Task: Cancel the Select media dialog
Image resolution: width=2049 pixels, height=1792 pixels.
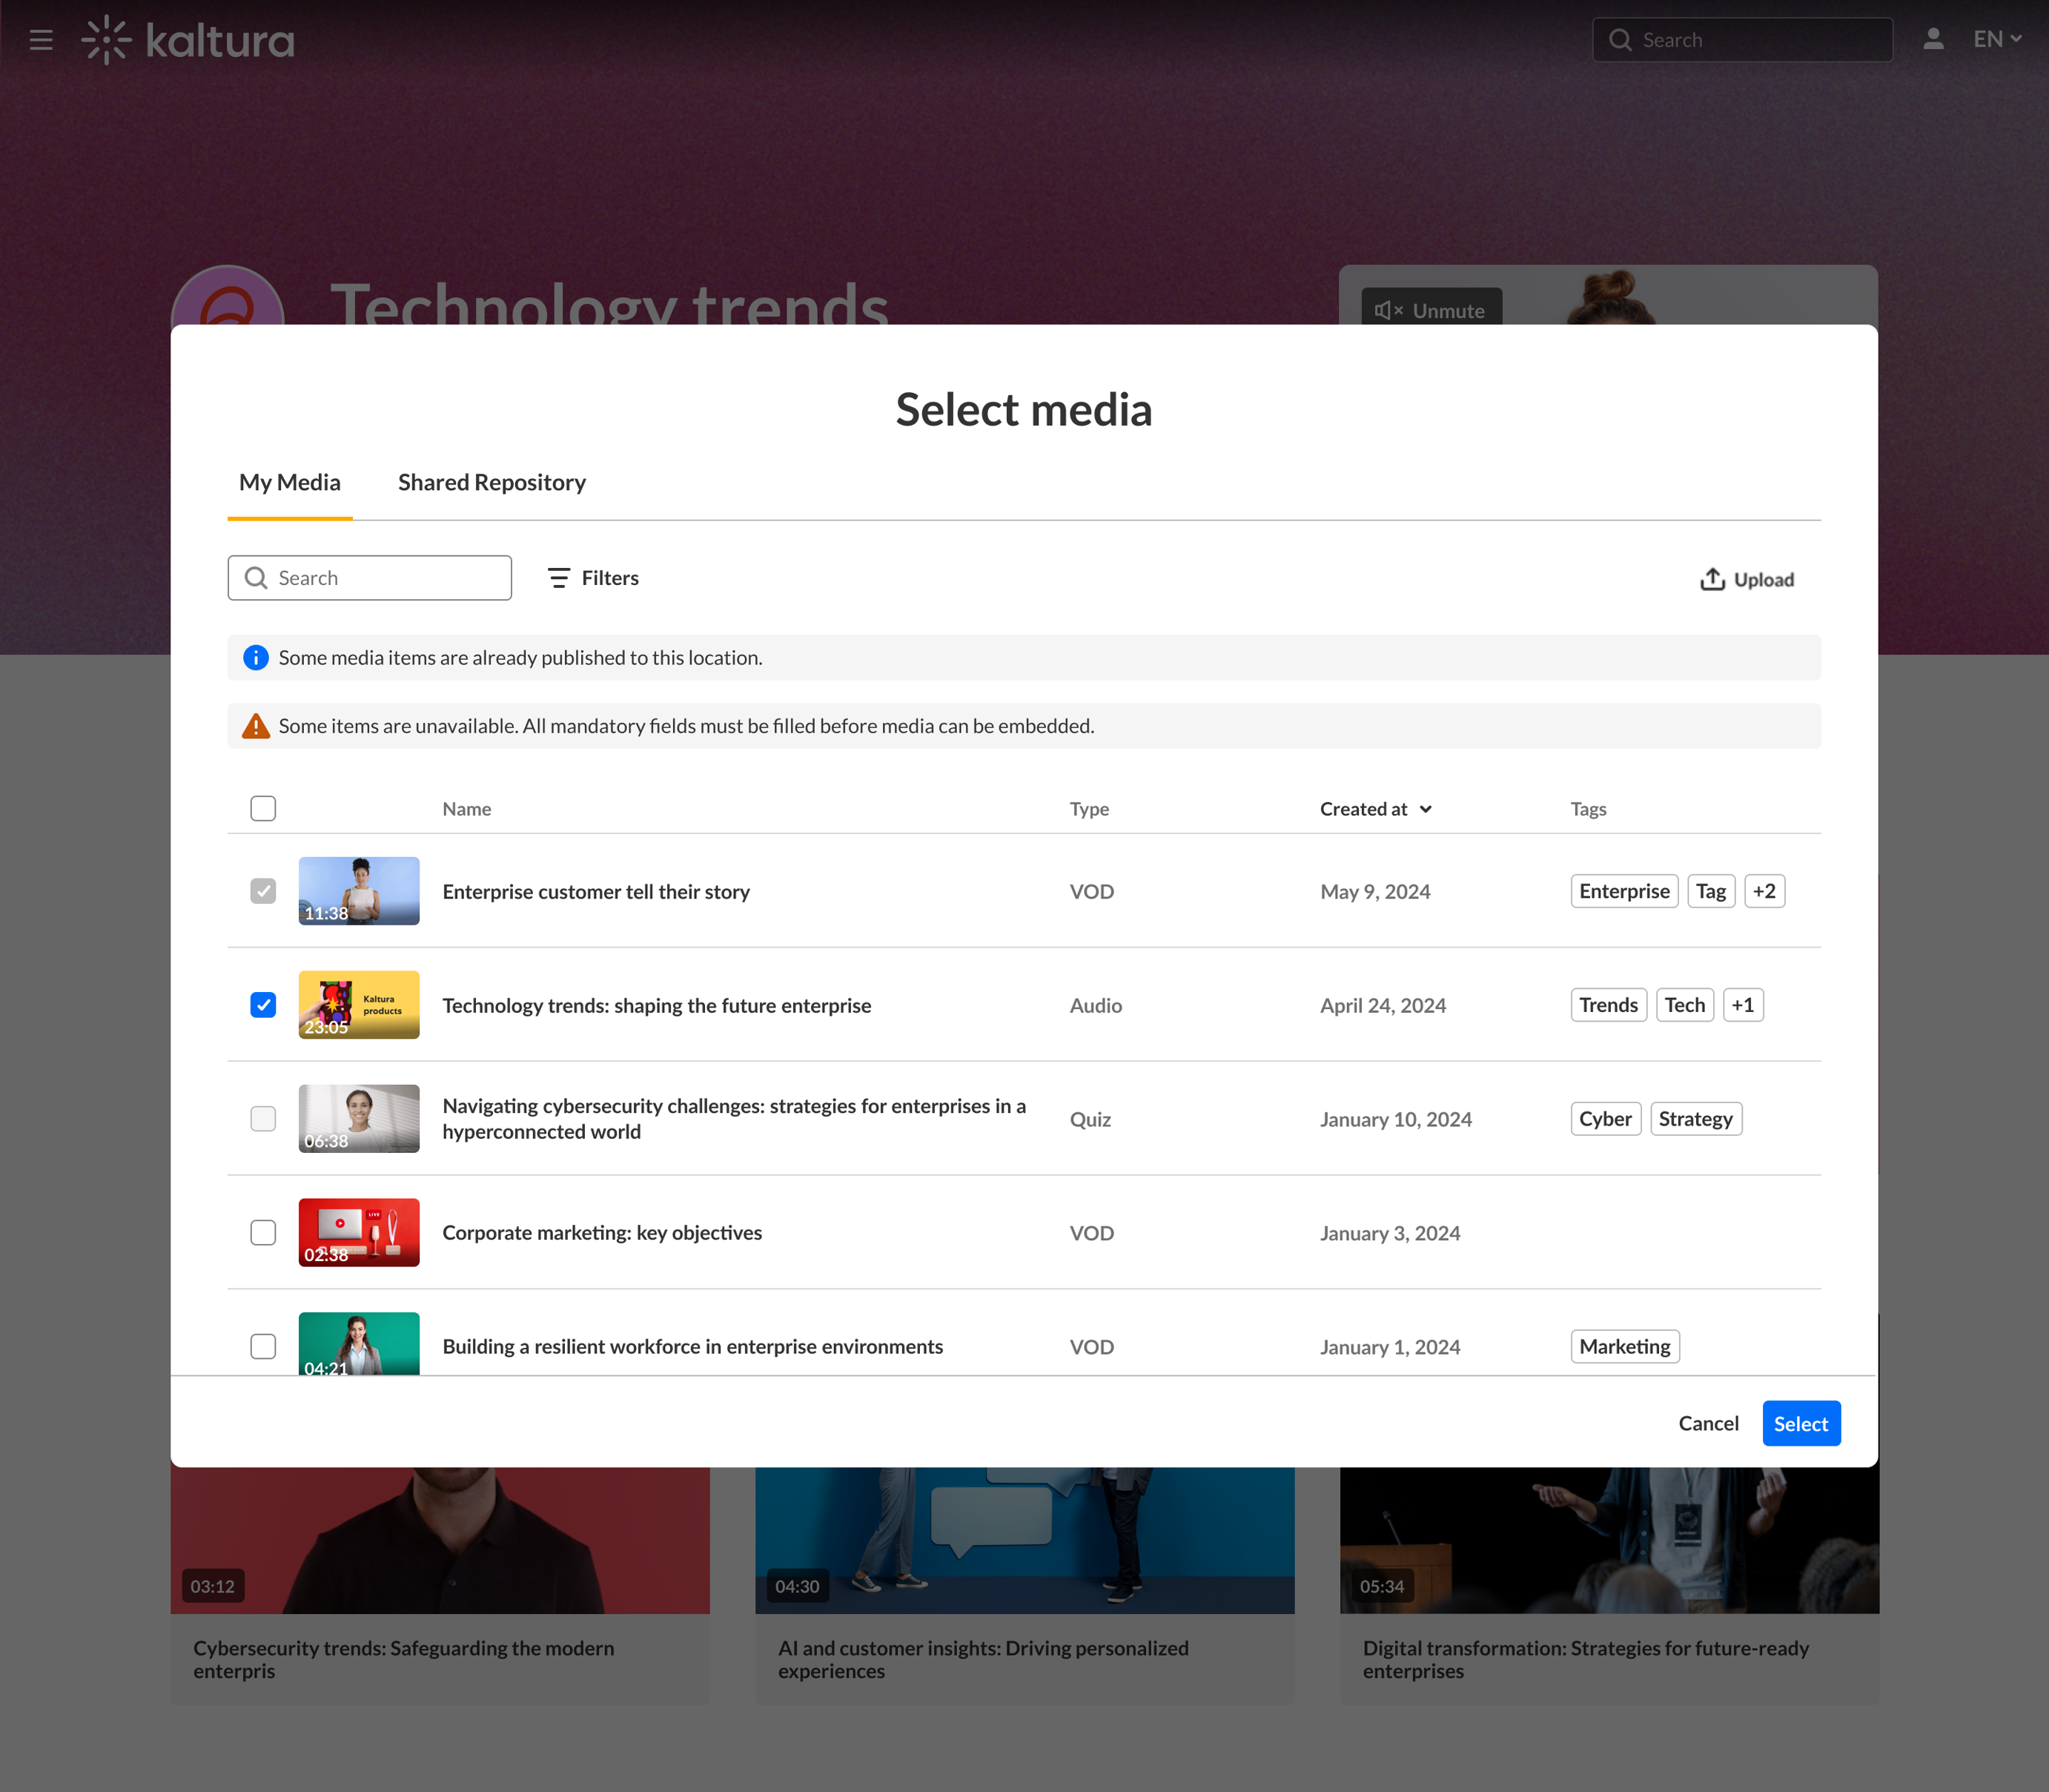Action: tap(1708, 1423)
